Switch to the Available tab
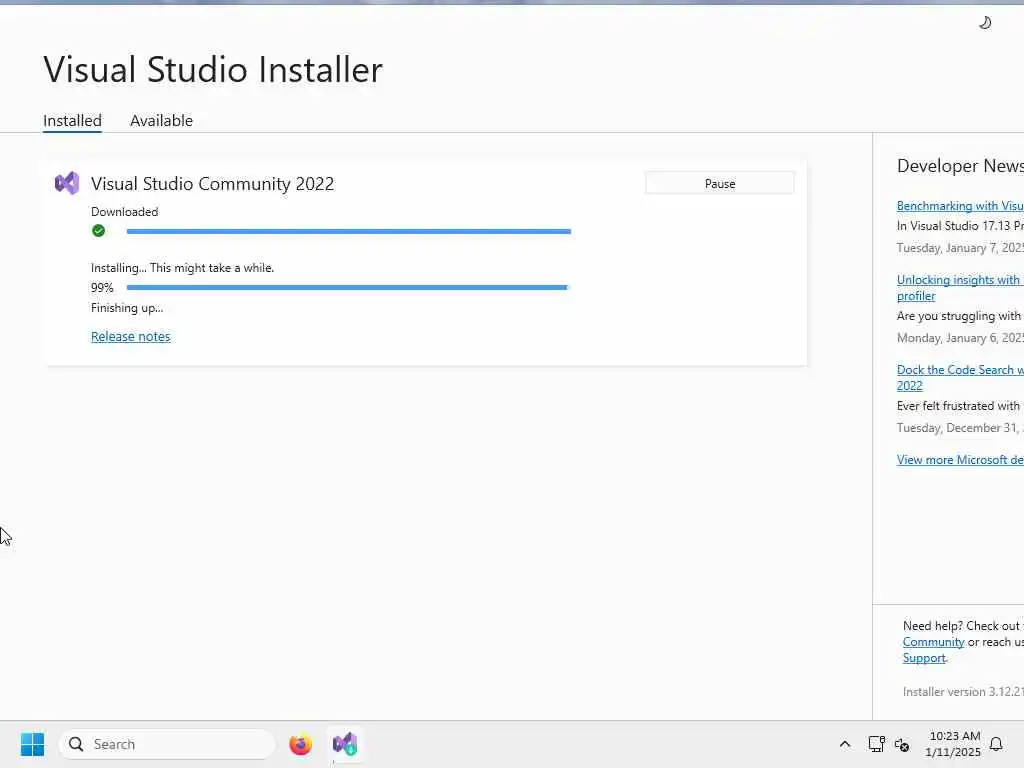The height and width of the screenshot is (768, 1024). [161, 121]
